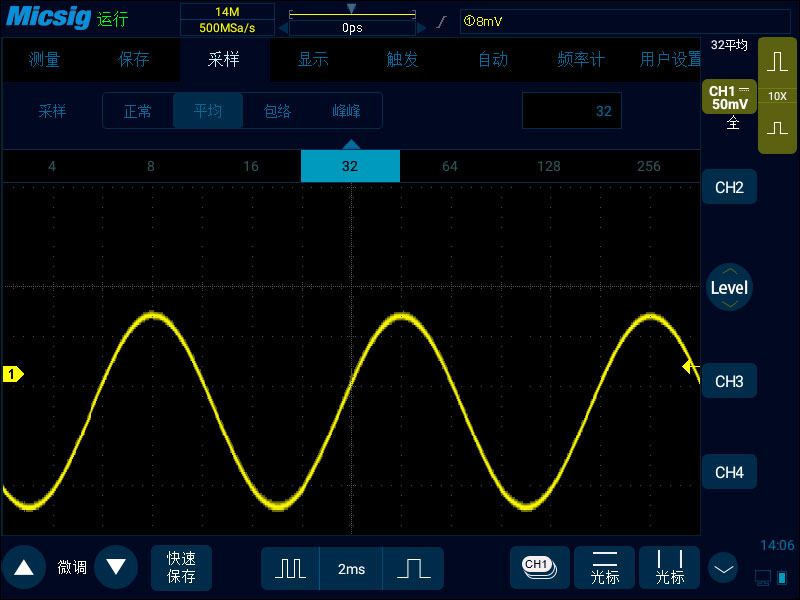Turn on the CH2 channel button
800x600 pixels.
tap(729, 187)
